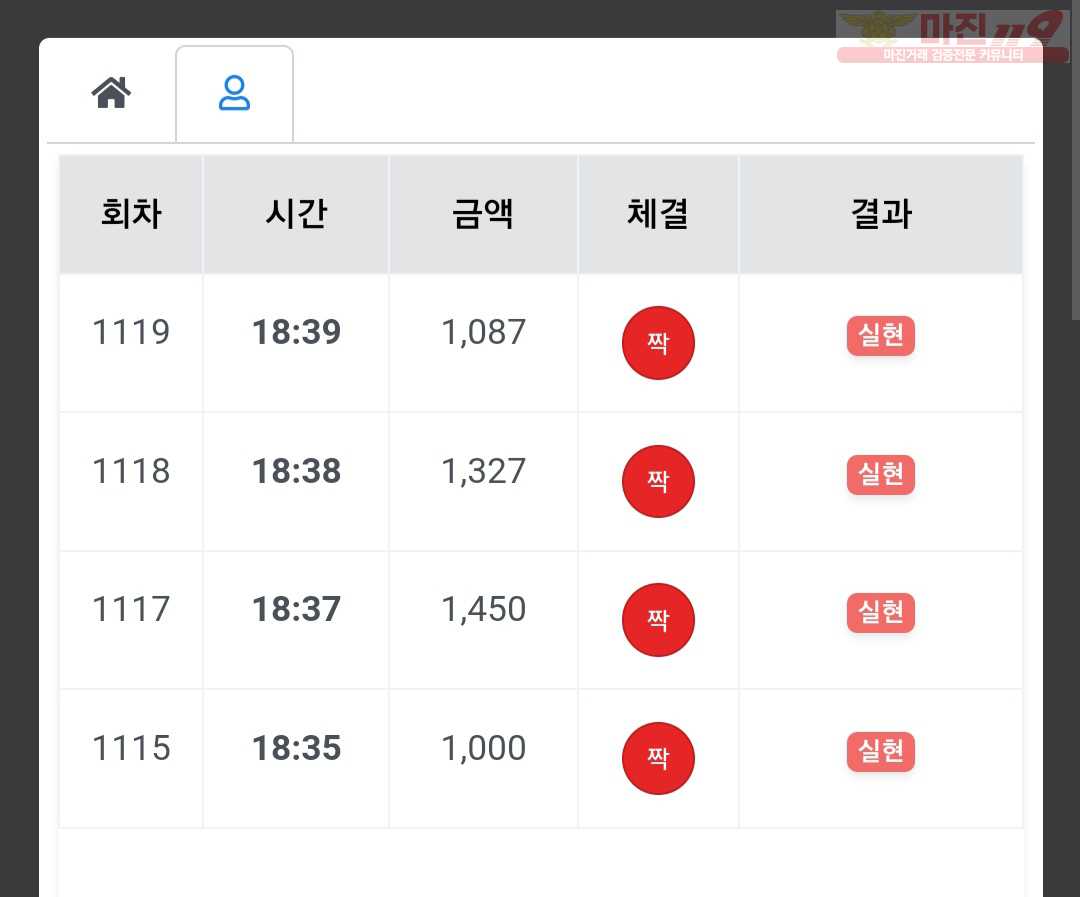Click the red 짝 circle for round 1115
The width and height of the screenshot is (1080, 897).
click(658, 758)
